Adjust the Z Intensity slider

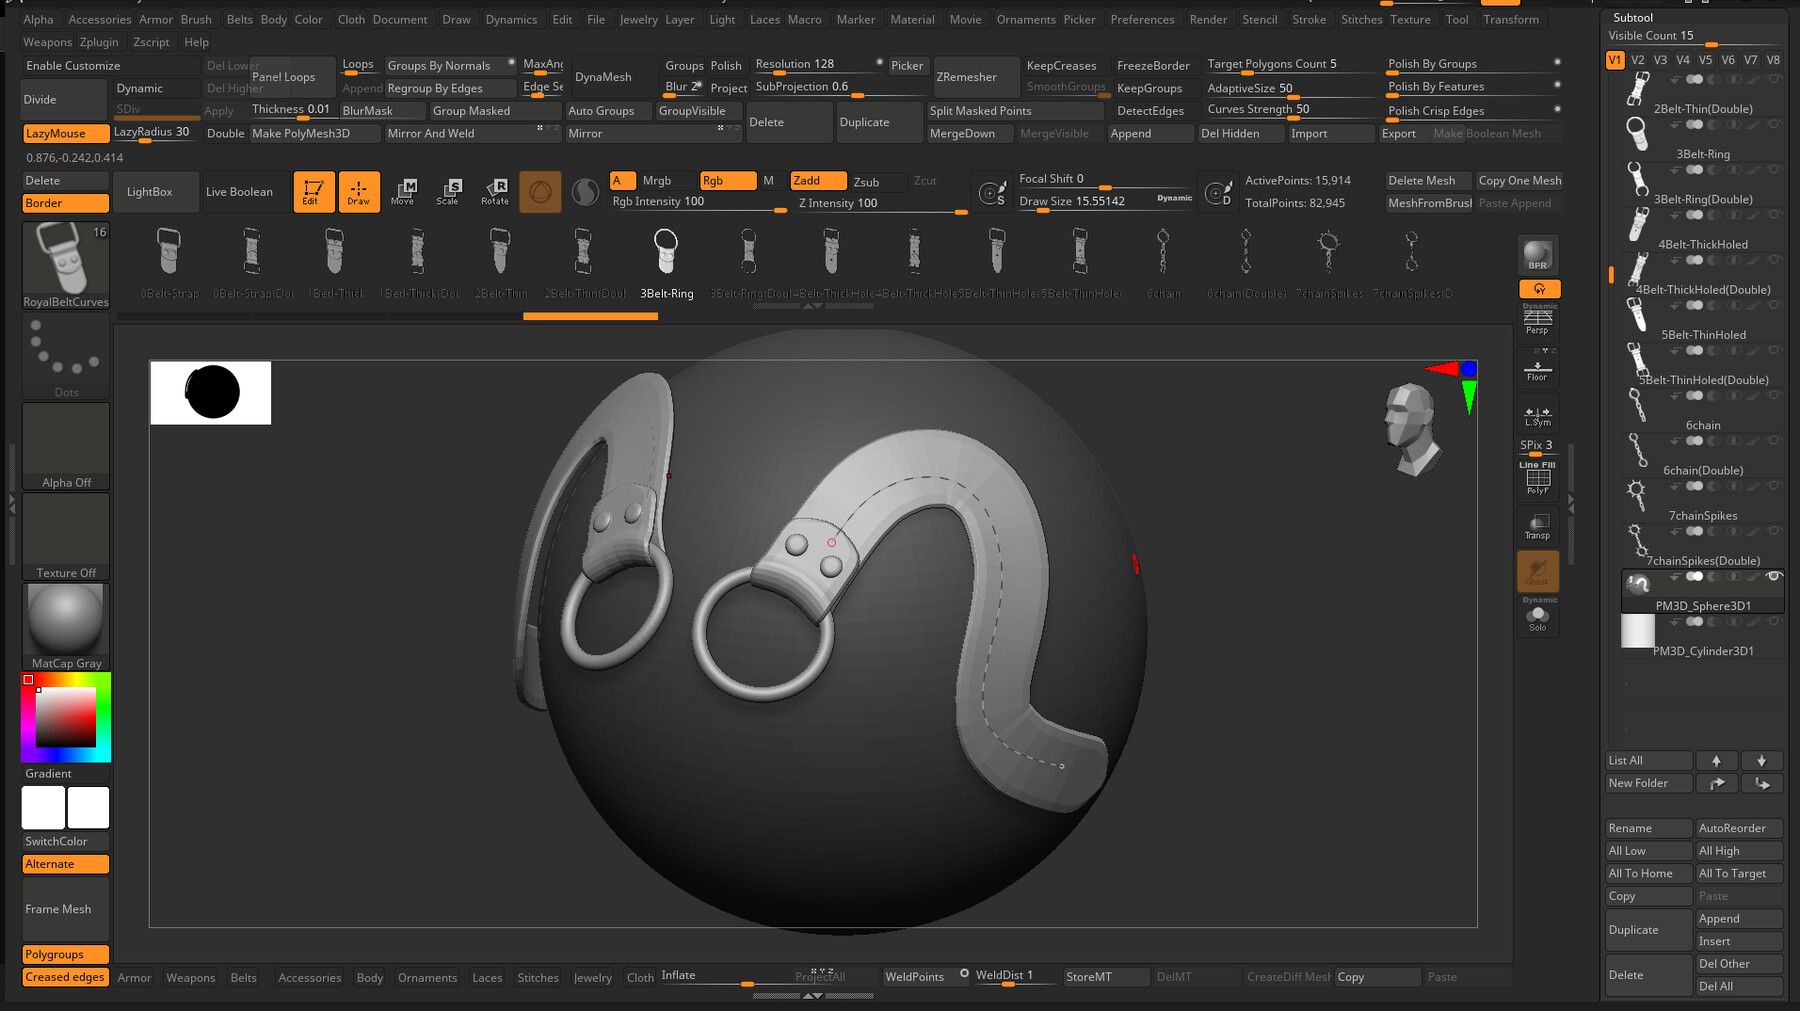pos(882,204)
